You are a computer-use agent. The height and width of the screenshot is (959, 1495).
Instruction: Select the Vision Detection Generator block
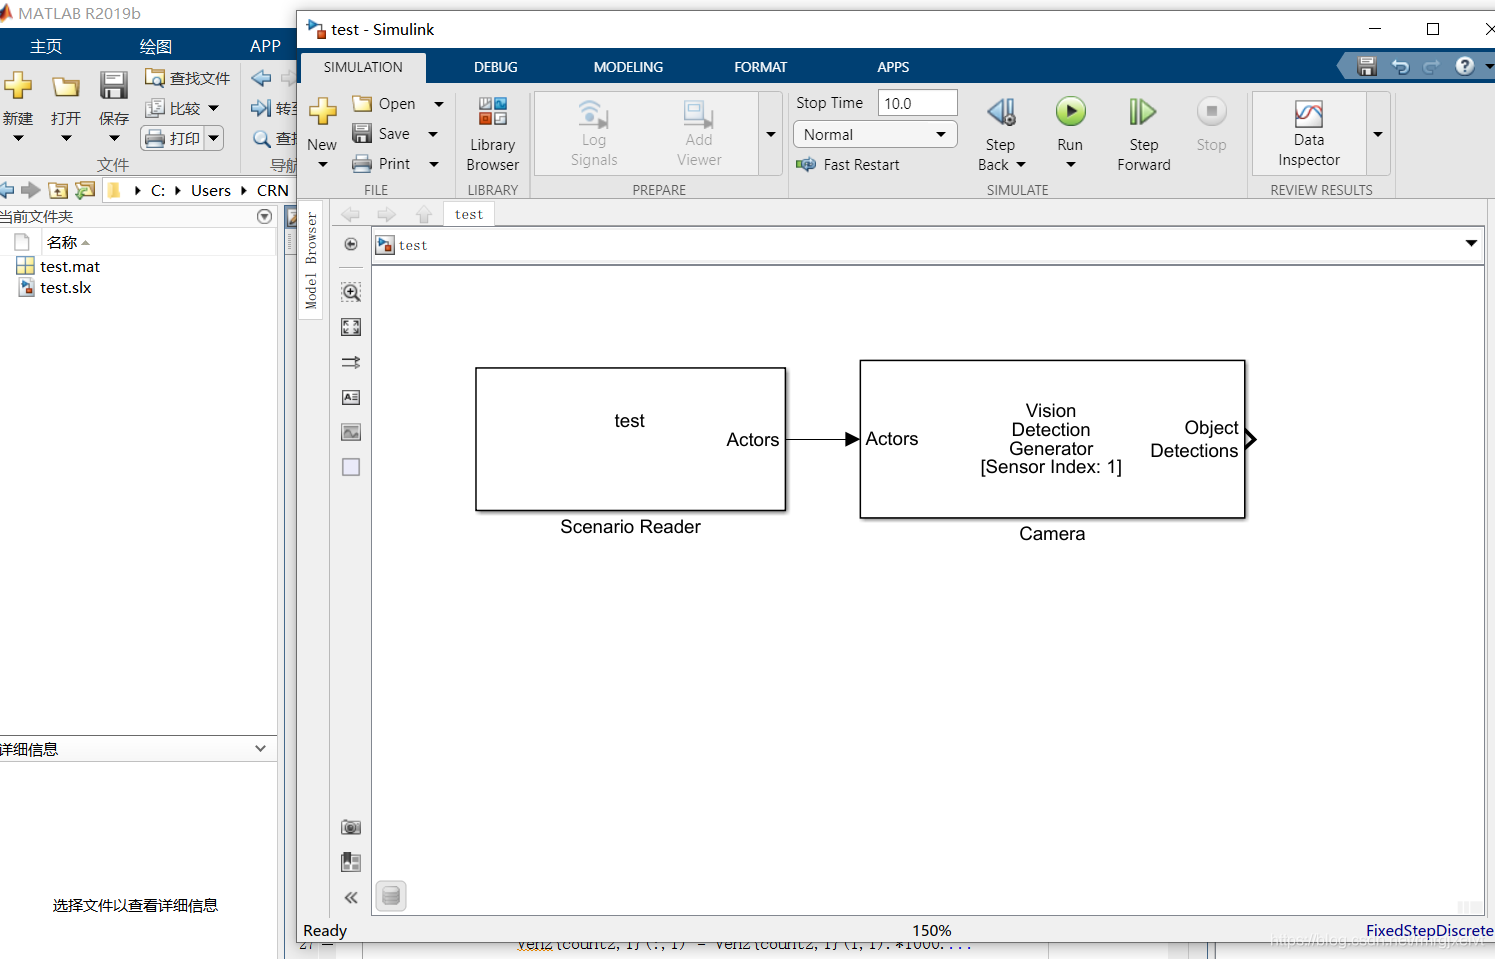point(1052,439)
